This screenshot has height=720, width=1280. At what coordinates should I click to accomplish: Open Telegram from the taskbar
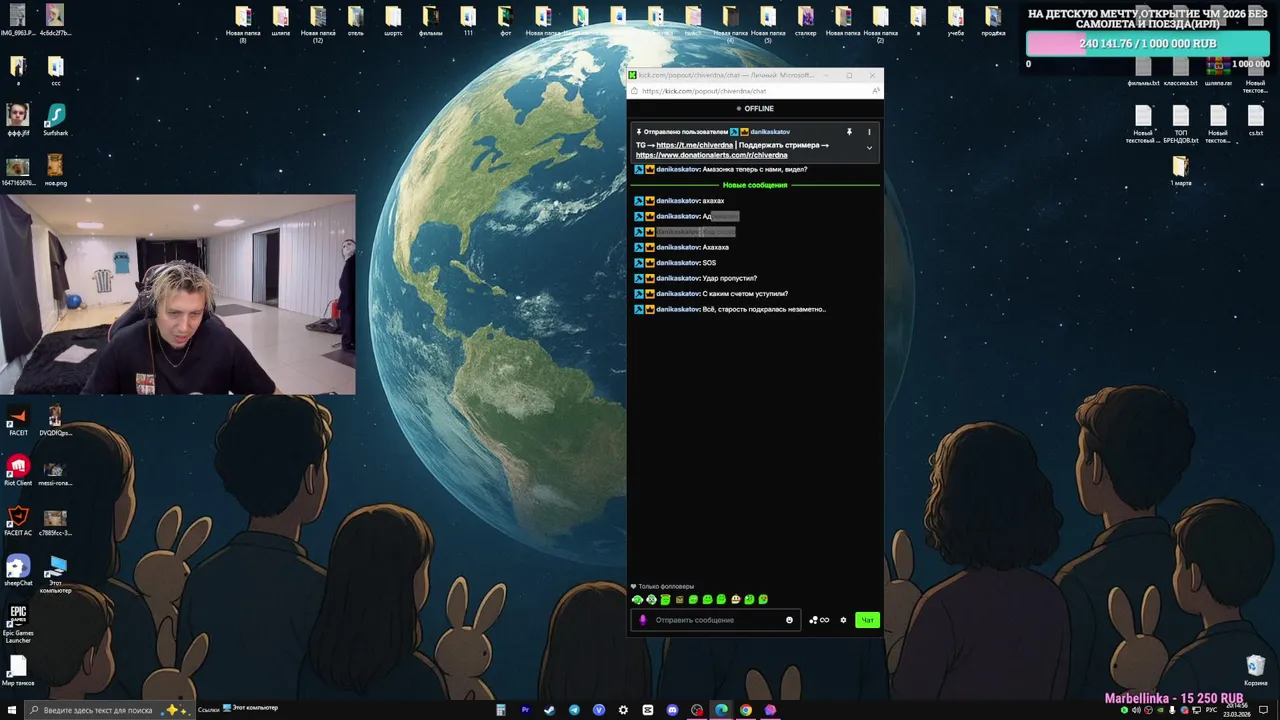574,710
